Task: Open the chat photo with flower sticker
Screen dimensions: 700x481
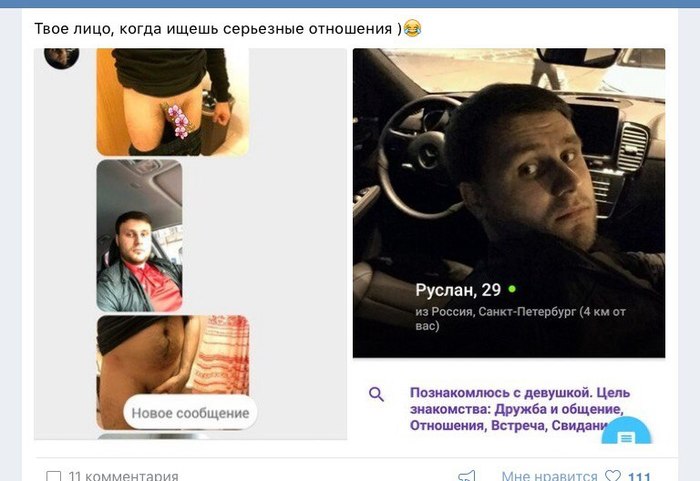Action: tap(173, 102)
